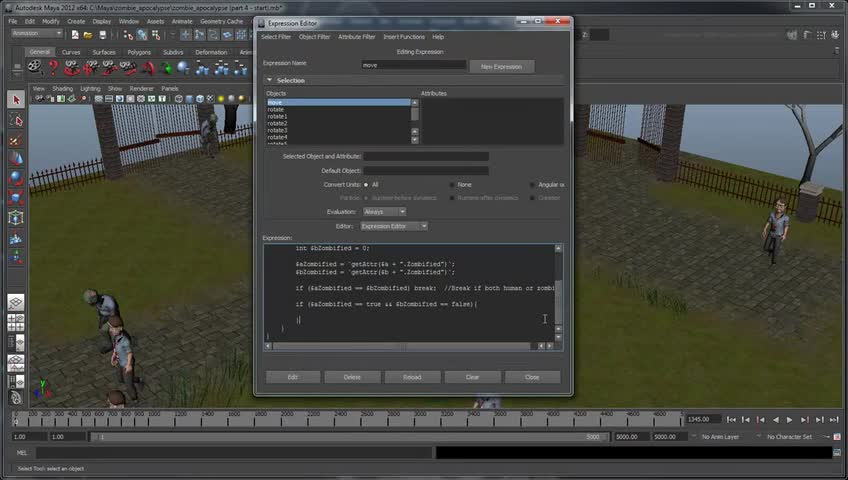
Task: Open the Evaluation Always dropdown
Action: [x=385, y=212]
